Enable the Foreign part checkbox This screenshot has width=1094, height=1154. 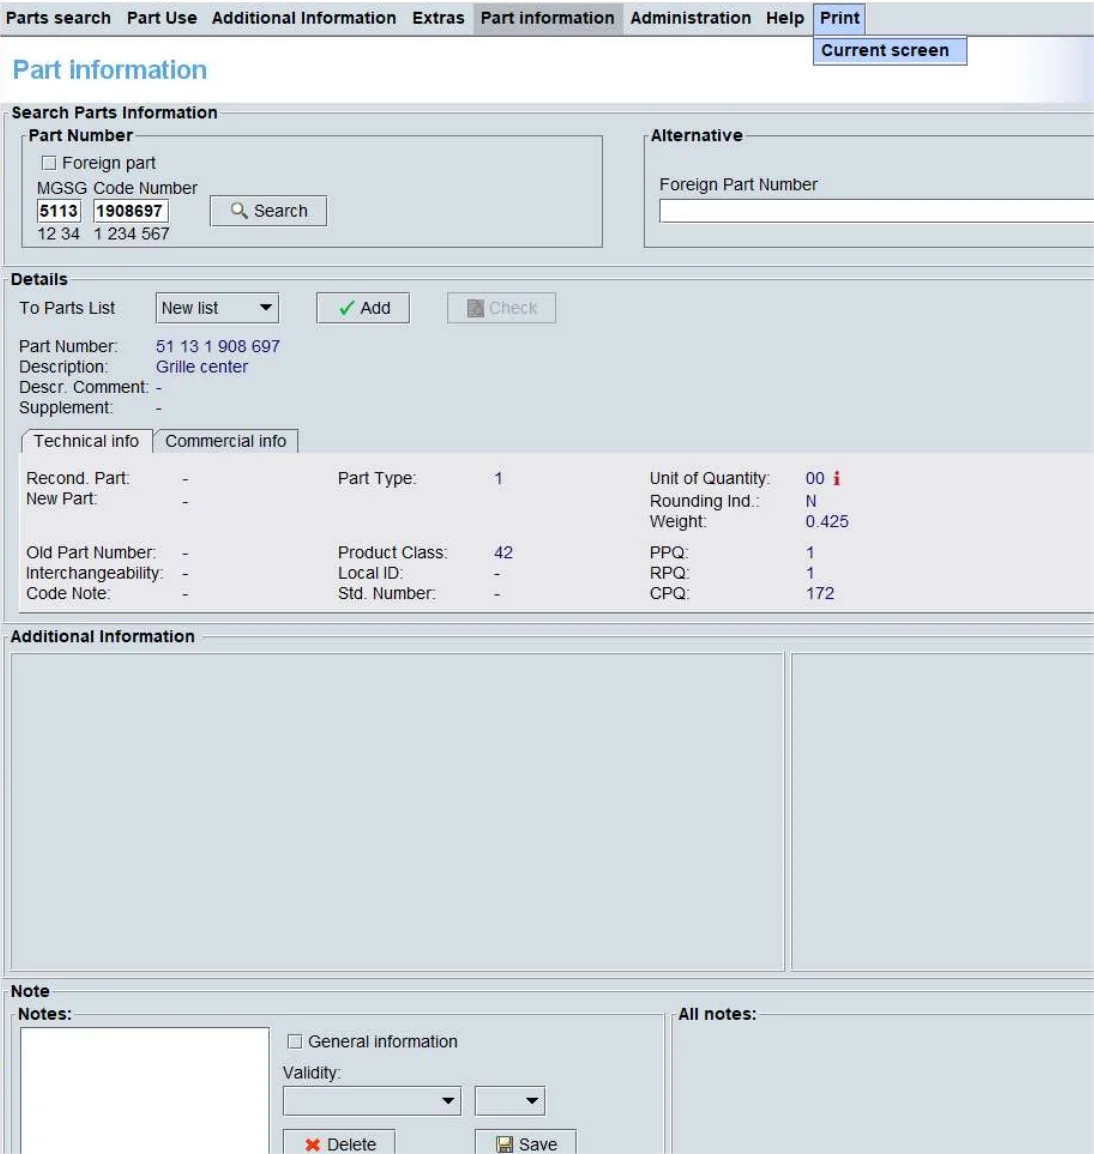[48, 163]
